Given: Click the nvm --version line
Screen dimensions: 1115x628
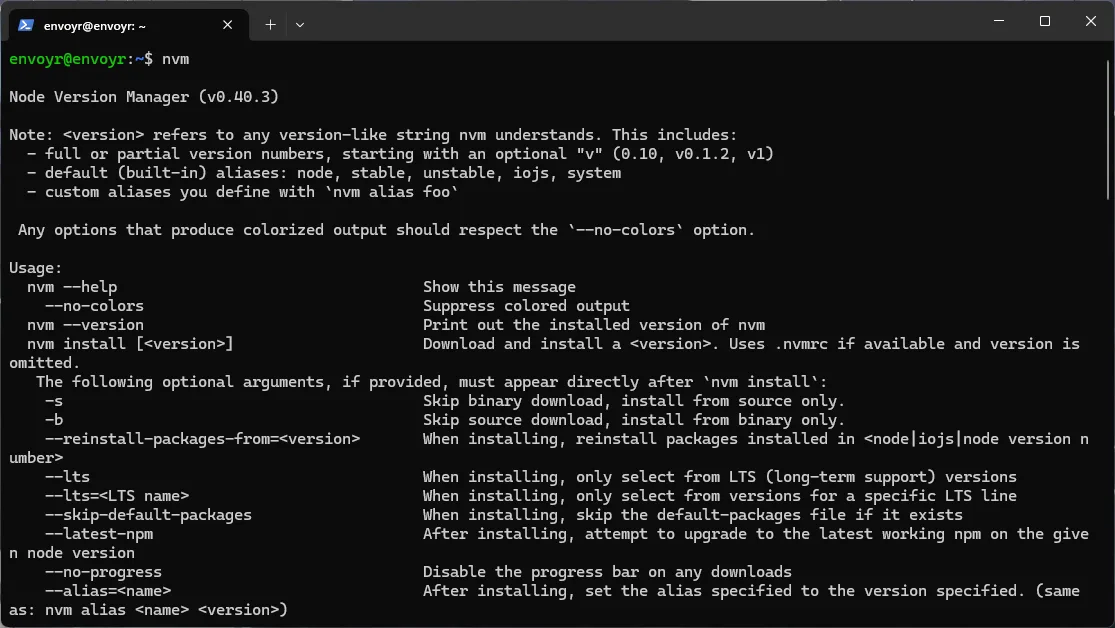Looking at the screenshot, I should tap(84, 324).
